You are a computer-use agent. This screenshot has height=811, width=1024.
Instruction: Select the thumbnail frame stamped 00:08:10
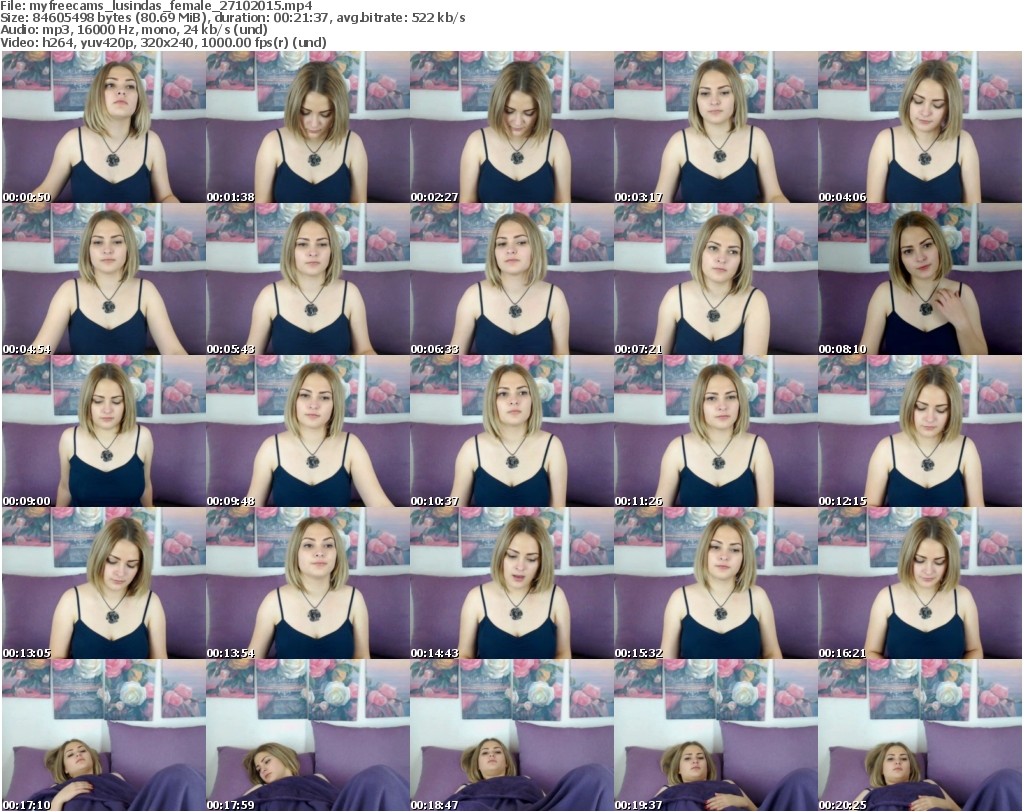(920, 279)
